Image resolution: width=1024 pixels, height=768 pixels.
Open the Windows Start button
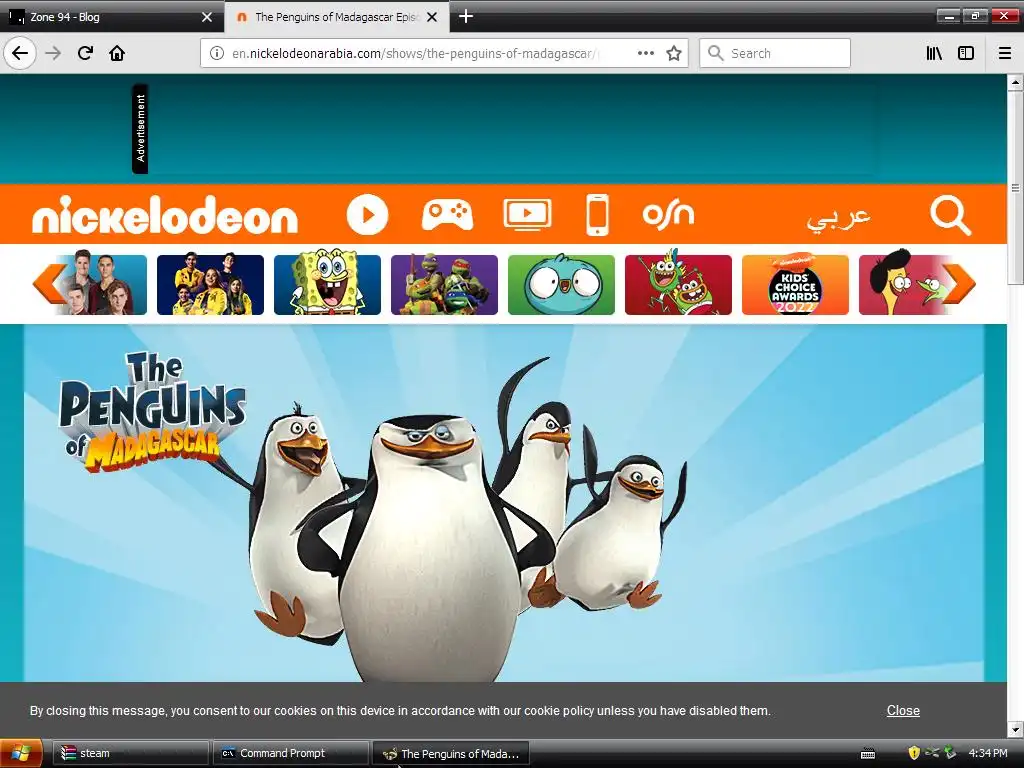pos(21,754)
